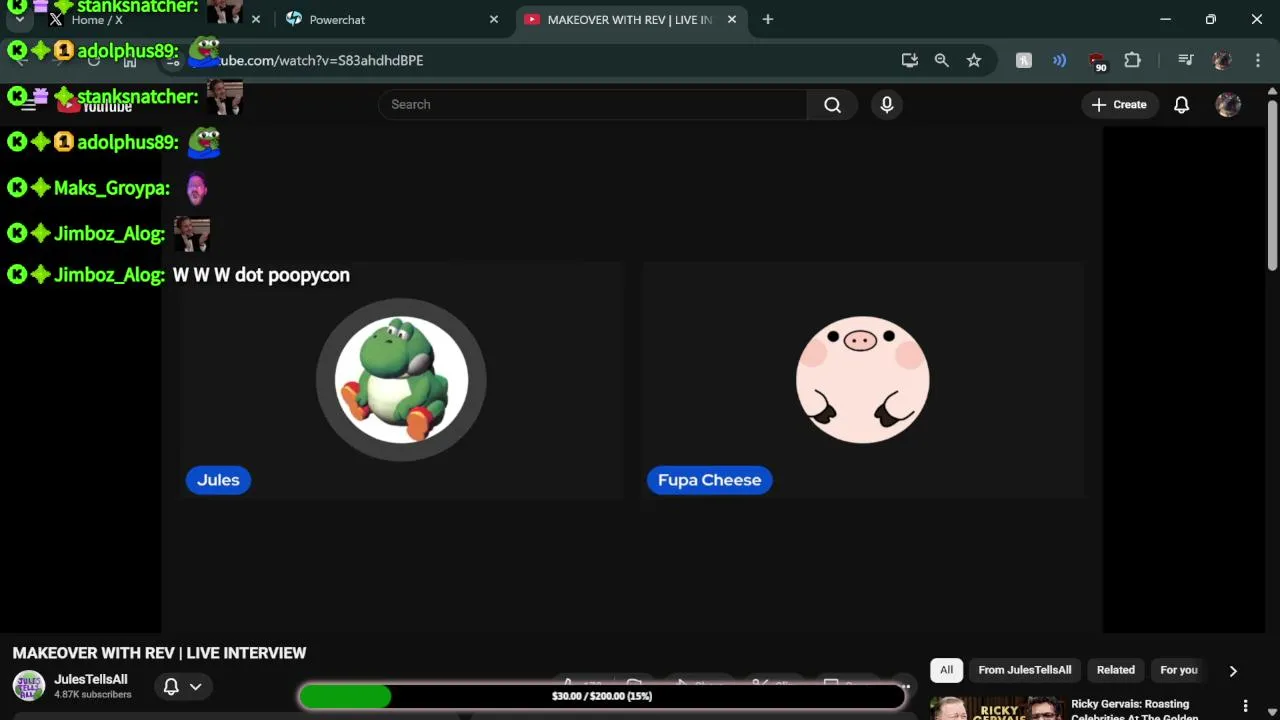This screenshot has width=1280, height=720.
Task: Click the 4.87K subscribers text
Action: point(92,694)
